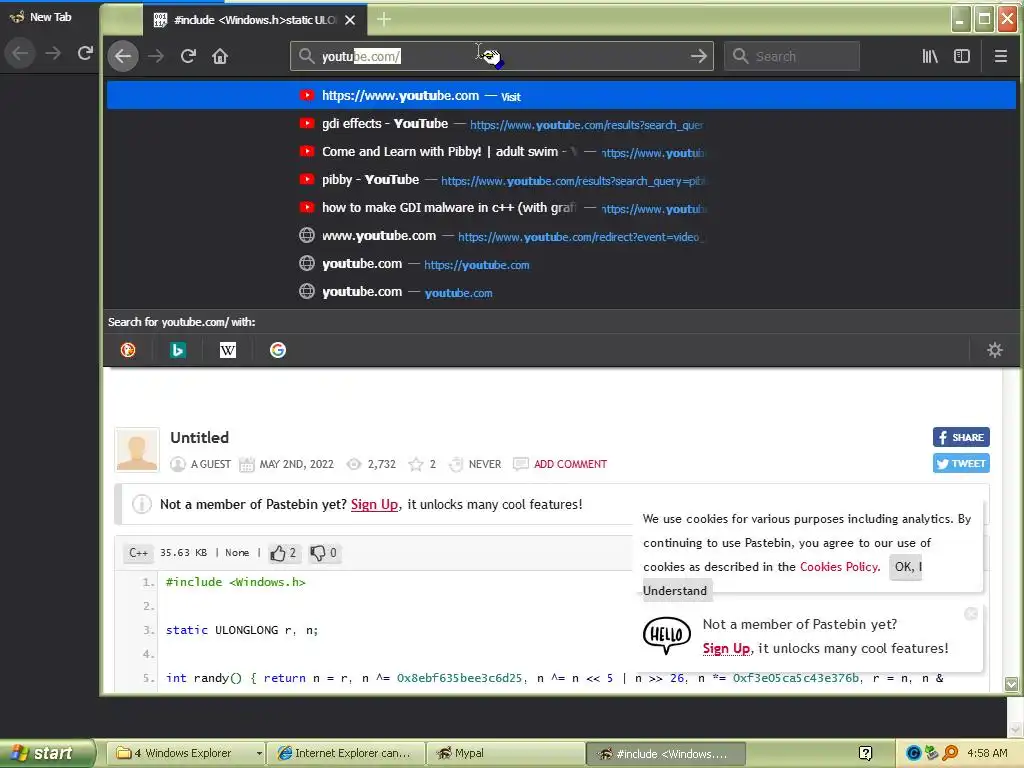The height and width of the screenshot is (768, 1024).
Task: Click the help question mark in system tray
Action: (x=865, y=753)
